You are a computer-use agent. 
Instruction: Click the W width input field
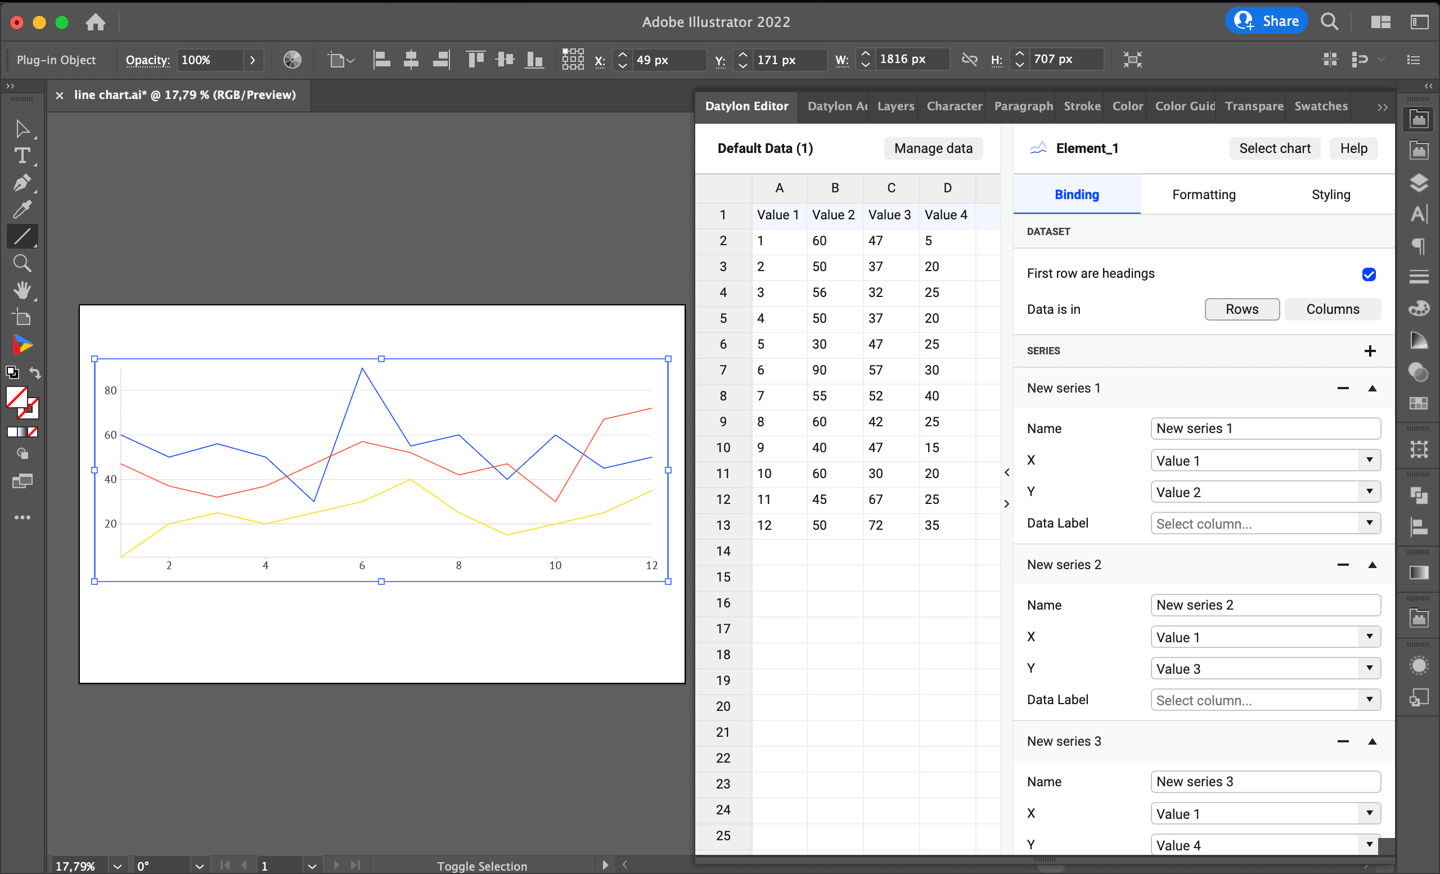[912, 58]
